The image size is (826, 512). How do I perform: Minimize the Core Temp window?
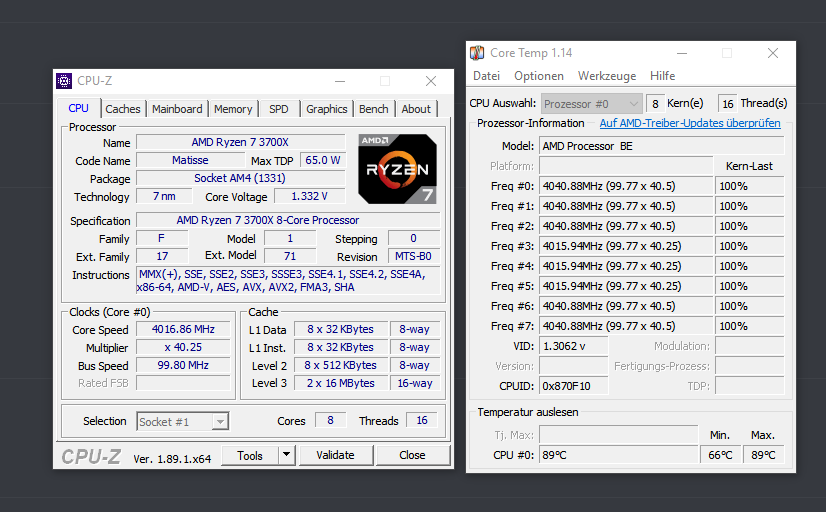click(x=682, y=53)
